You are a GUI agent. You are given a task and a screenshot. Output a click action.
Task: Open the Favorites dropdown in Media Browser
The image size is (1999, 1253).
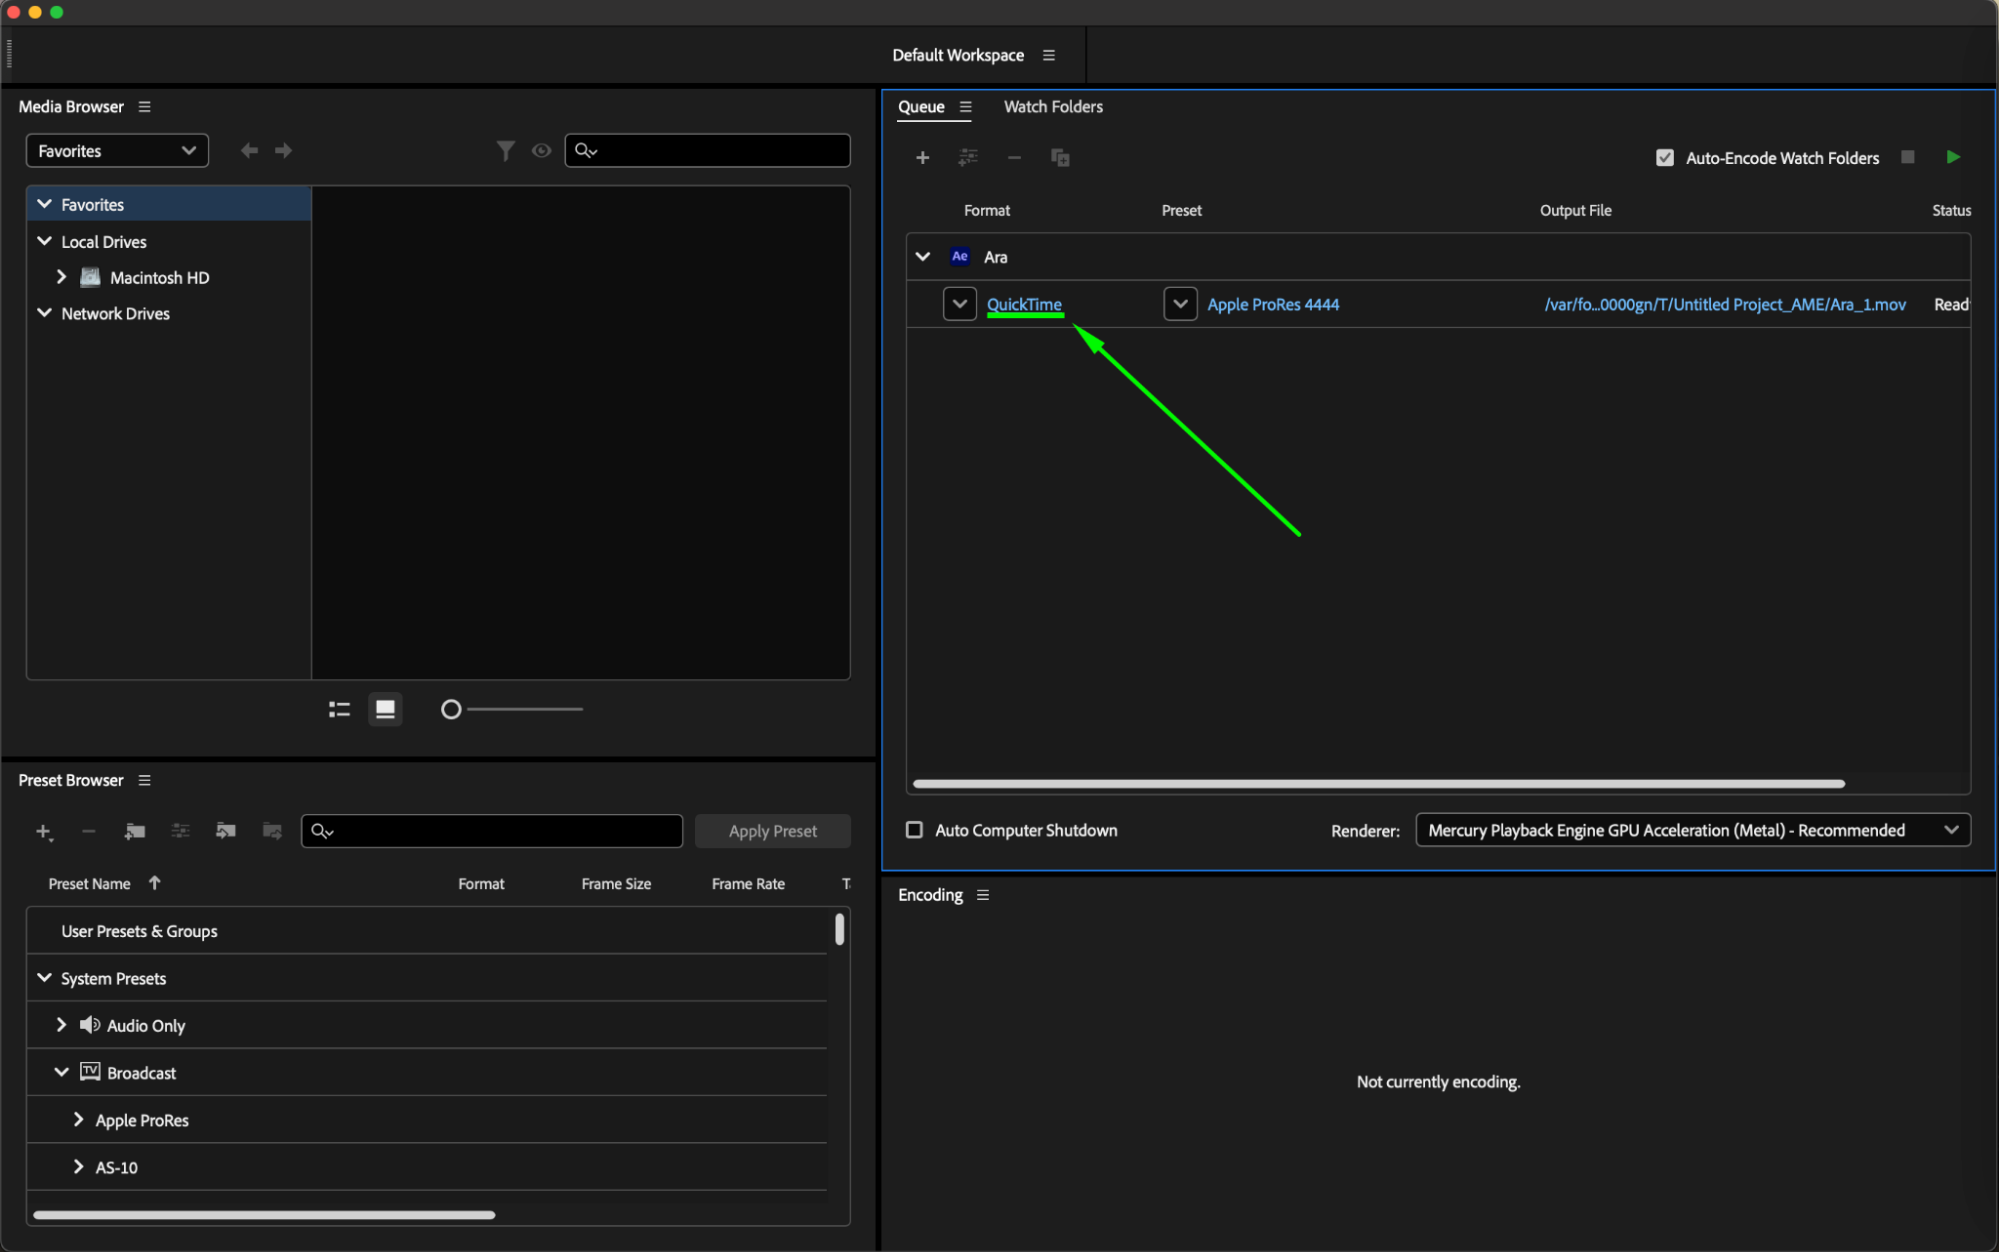(x=117, y=151)
